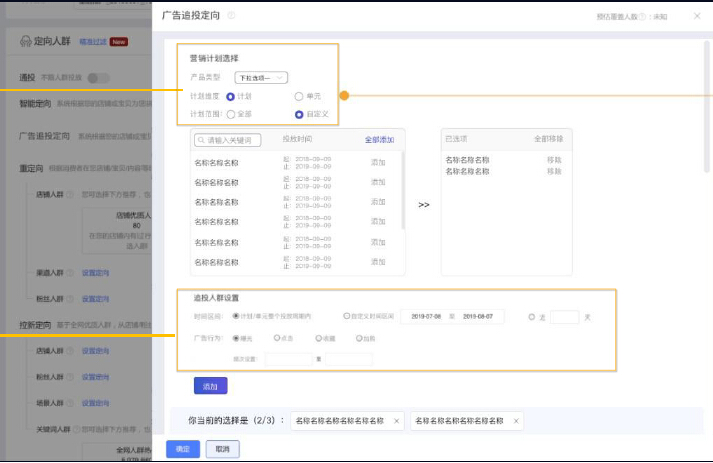Toggle the 通投 switch in the left panel
This screenshot has width=713, height=463.
98,78
